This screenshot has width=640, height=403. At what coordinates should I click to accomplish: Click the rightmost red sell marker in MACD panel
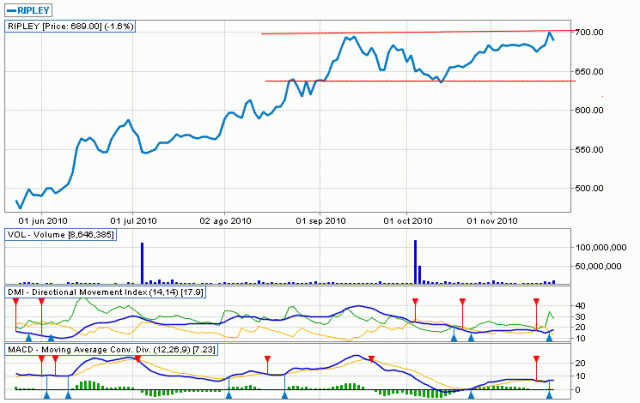coord(536,359)
